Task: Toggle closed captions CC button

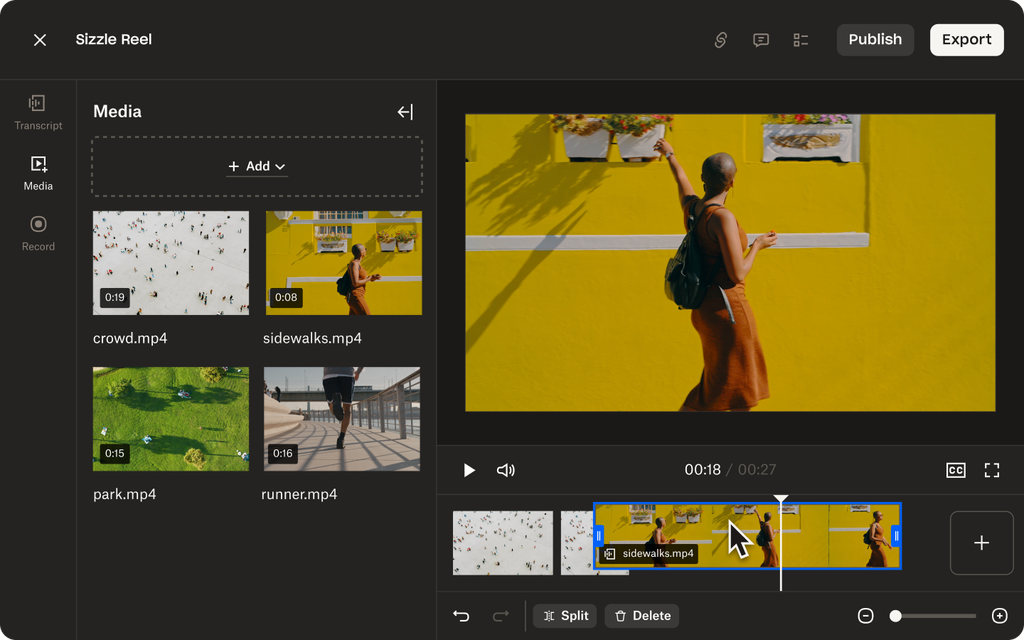Action: coord(956,470)
